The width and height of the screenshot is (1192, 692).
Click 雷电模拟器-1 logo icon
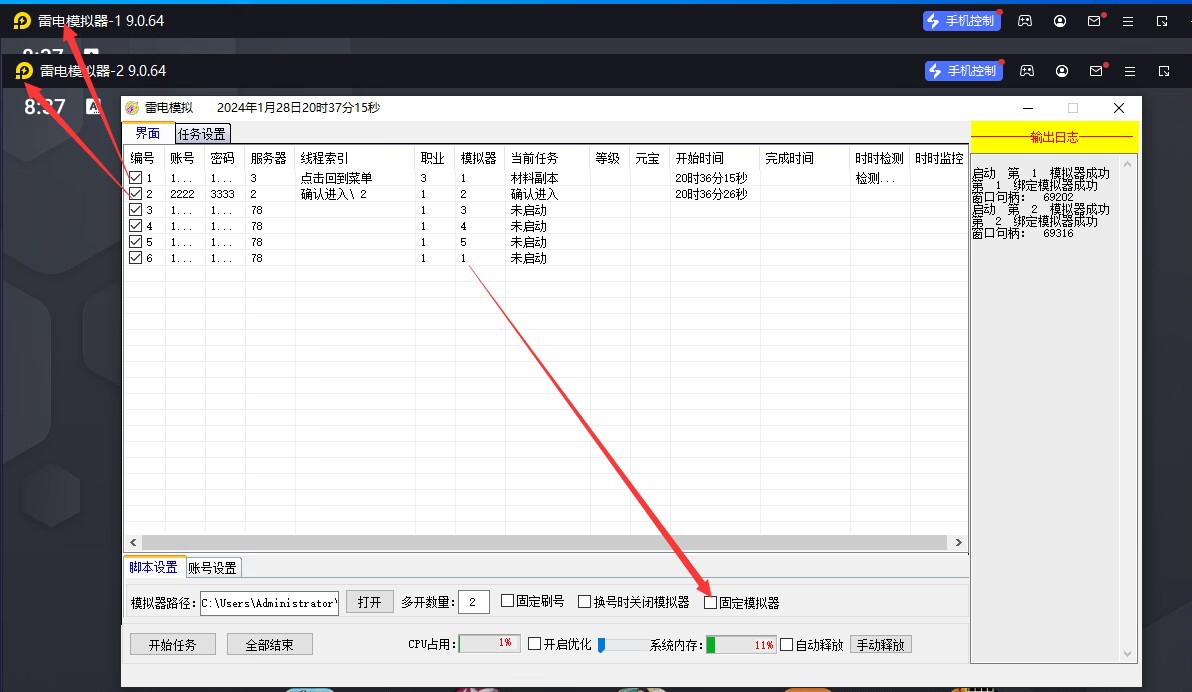click(22, 21)
